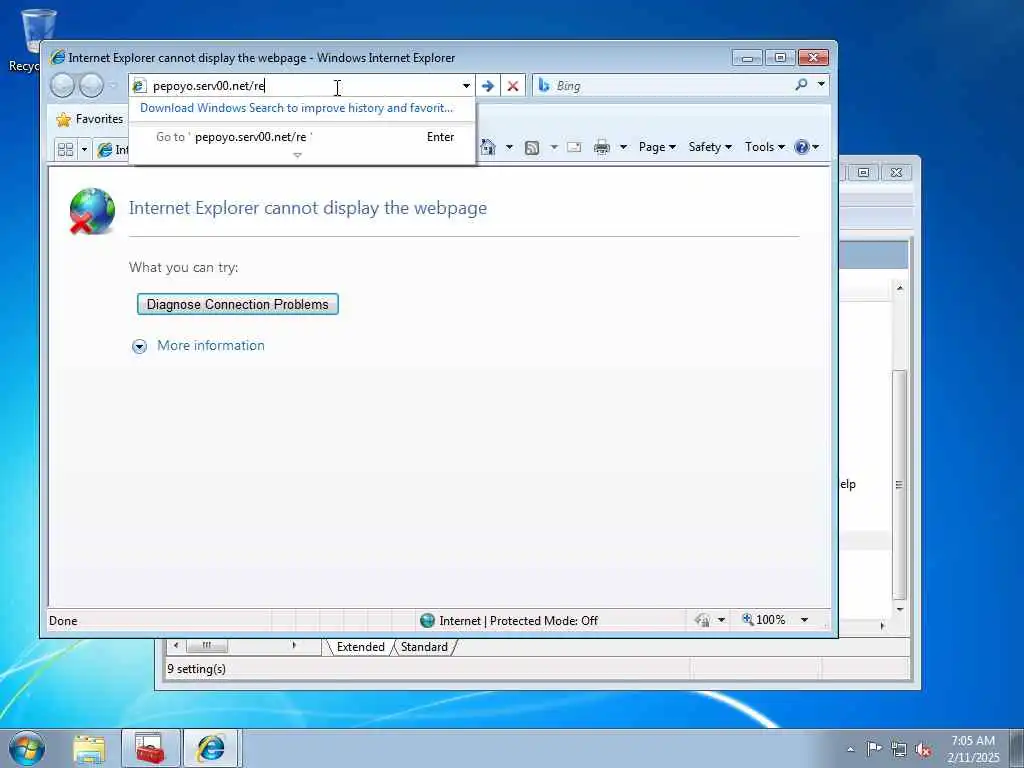Open the Favorites star button
This screenshot has height=768, width=1024.
click(x=90, y=119)
